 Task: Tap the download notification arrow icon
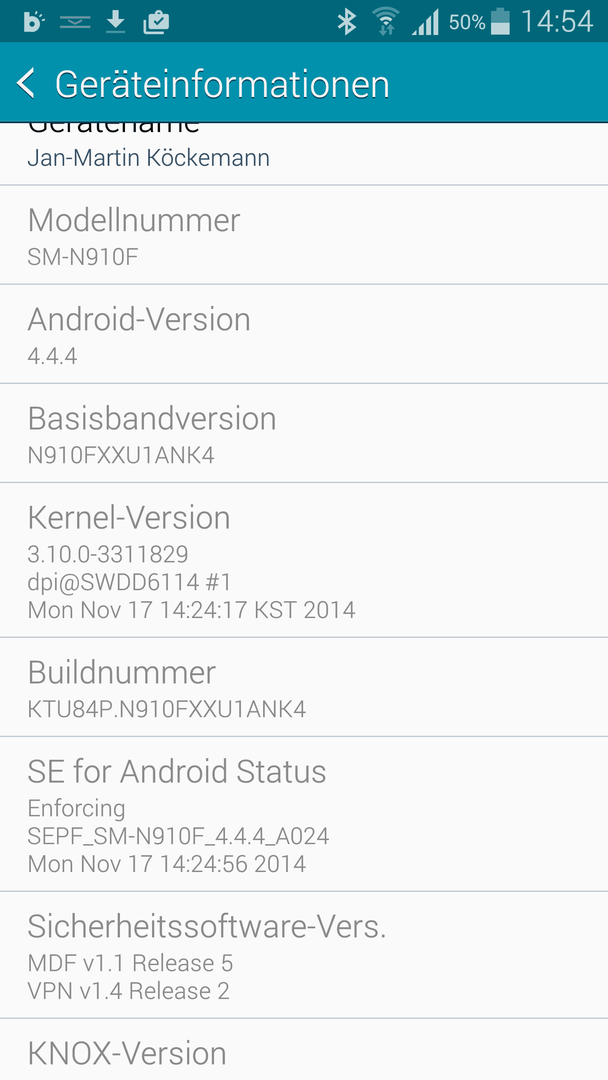(116, 23)
